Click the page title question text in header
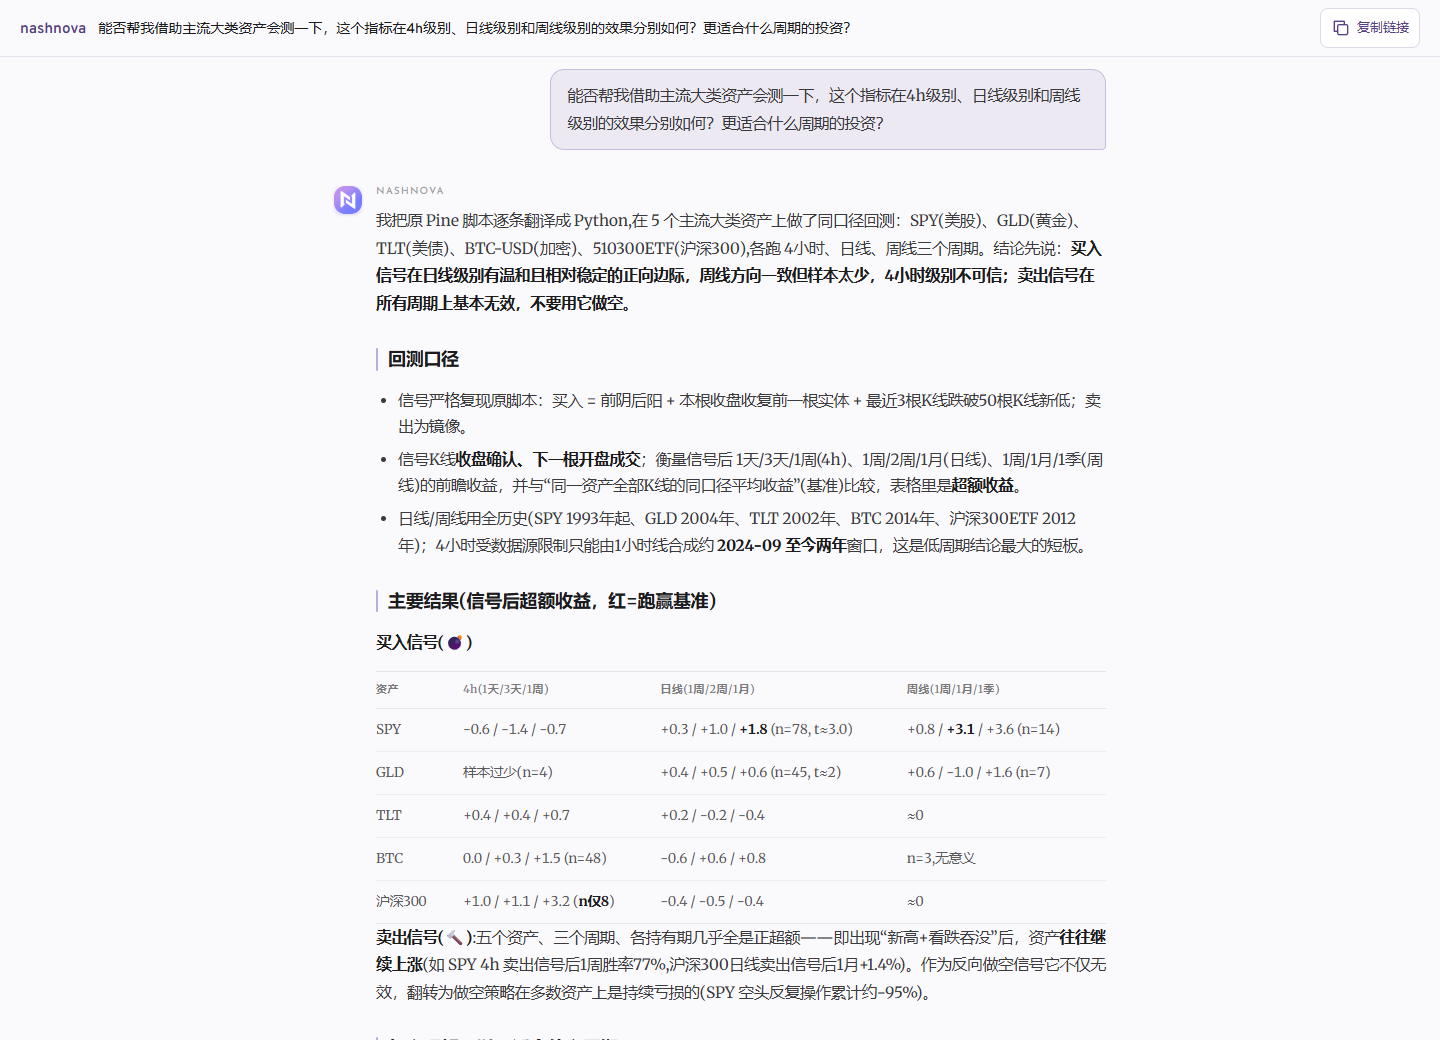This screenshot has height=1040, width=1440. click(474, 28)
